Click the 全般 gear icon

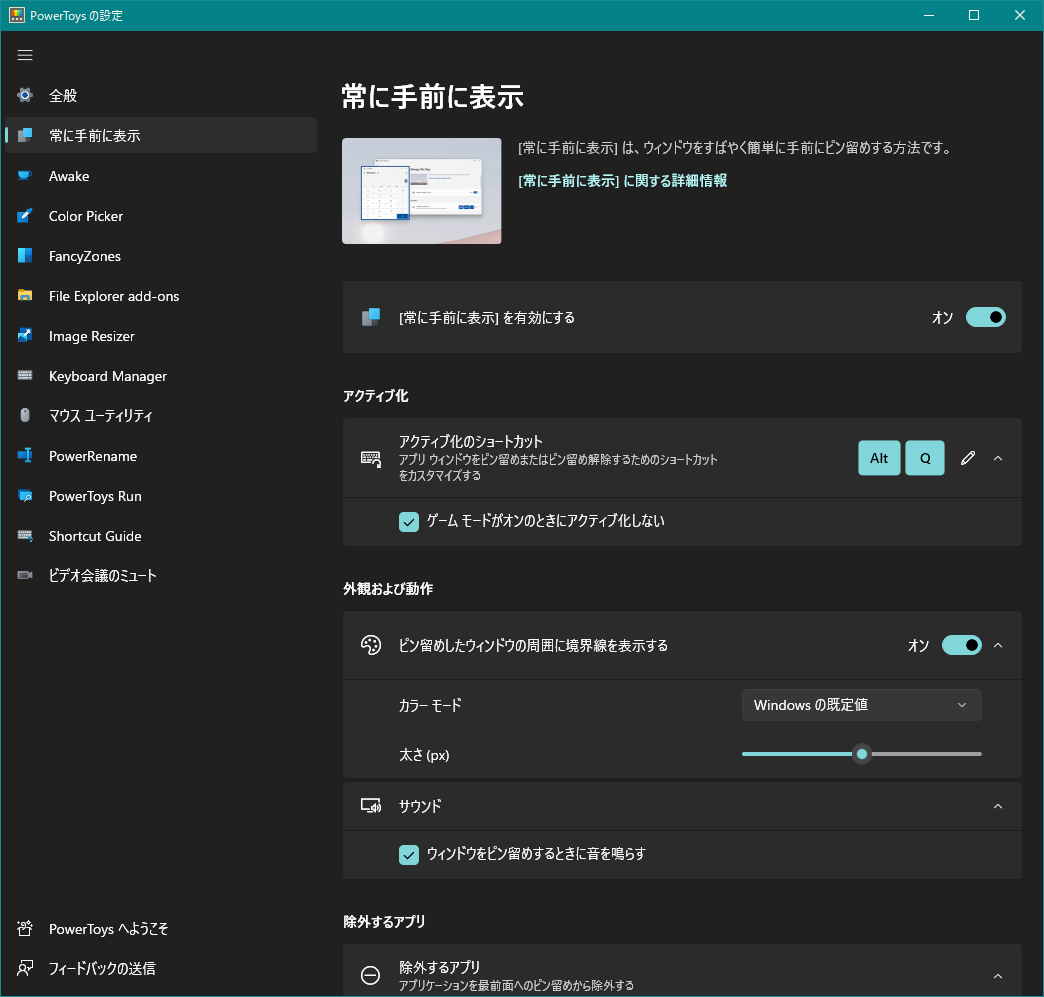(25, 95)
